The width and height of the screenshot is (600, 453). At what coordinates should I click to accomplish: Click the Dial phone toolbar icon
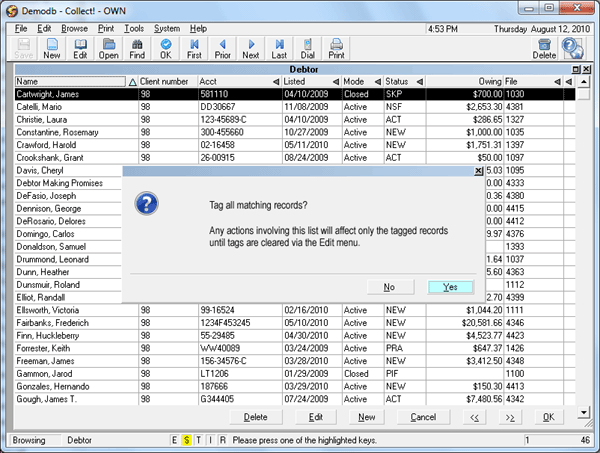tap(307, 49)
